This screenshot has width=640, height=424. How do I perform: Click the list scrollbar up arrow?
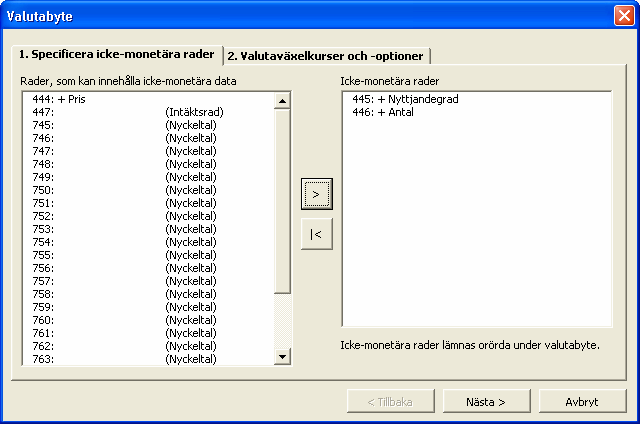tap(282, 101)
